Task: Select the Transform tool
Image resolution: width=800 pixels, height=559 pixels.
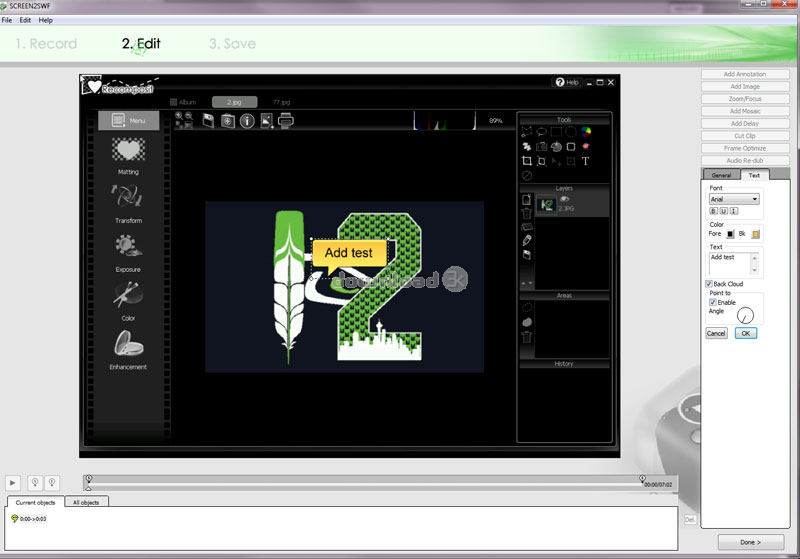Action: tap(129, 204)
